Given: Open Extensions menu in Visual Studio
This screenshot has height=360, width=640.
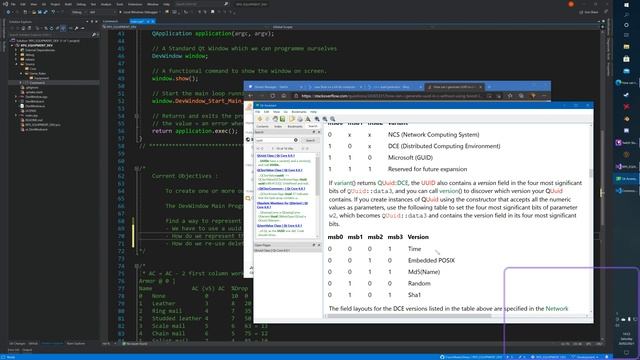Looking at the screenshot, I should point(135,4).
